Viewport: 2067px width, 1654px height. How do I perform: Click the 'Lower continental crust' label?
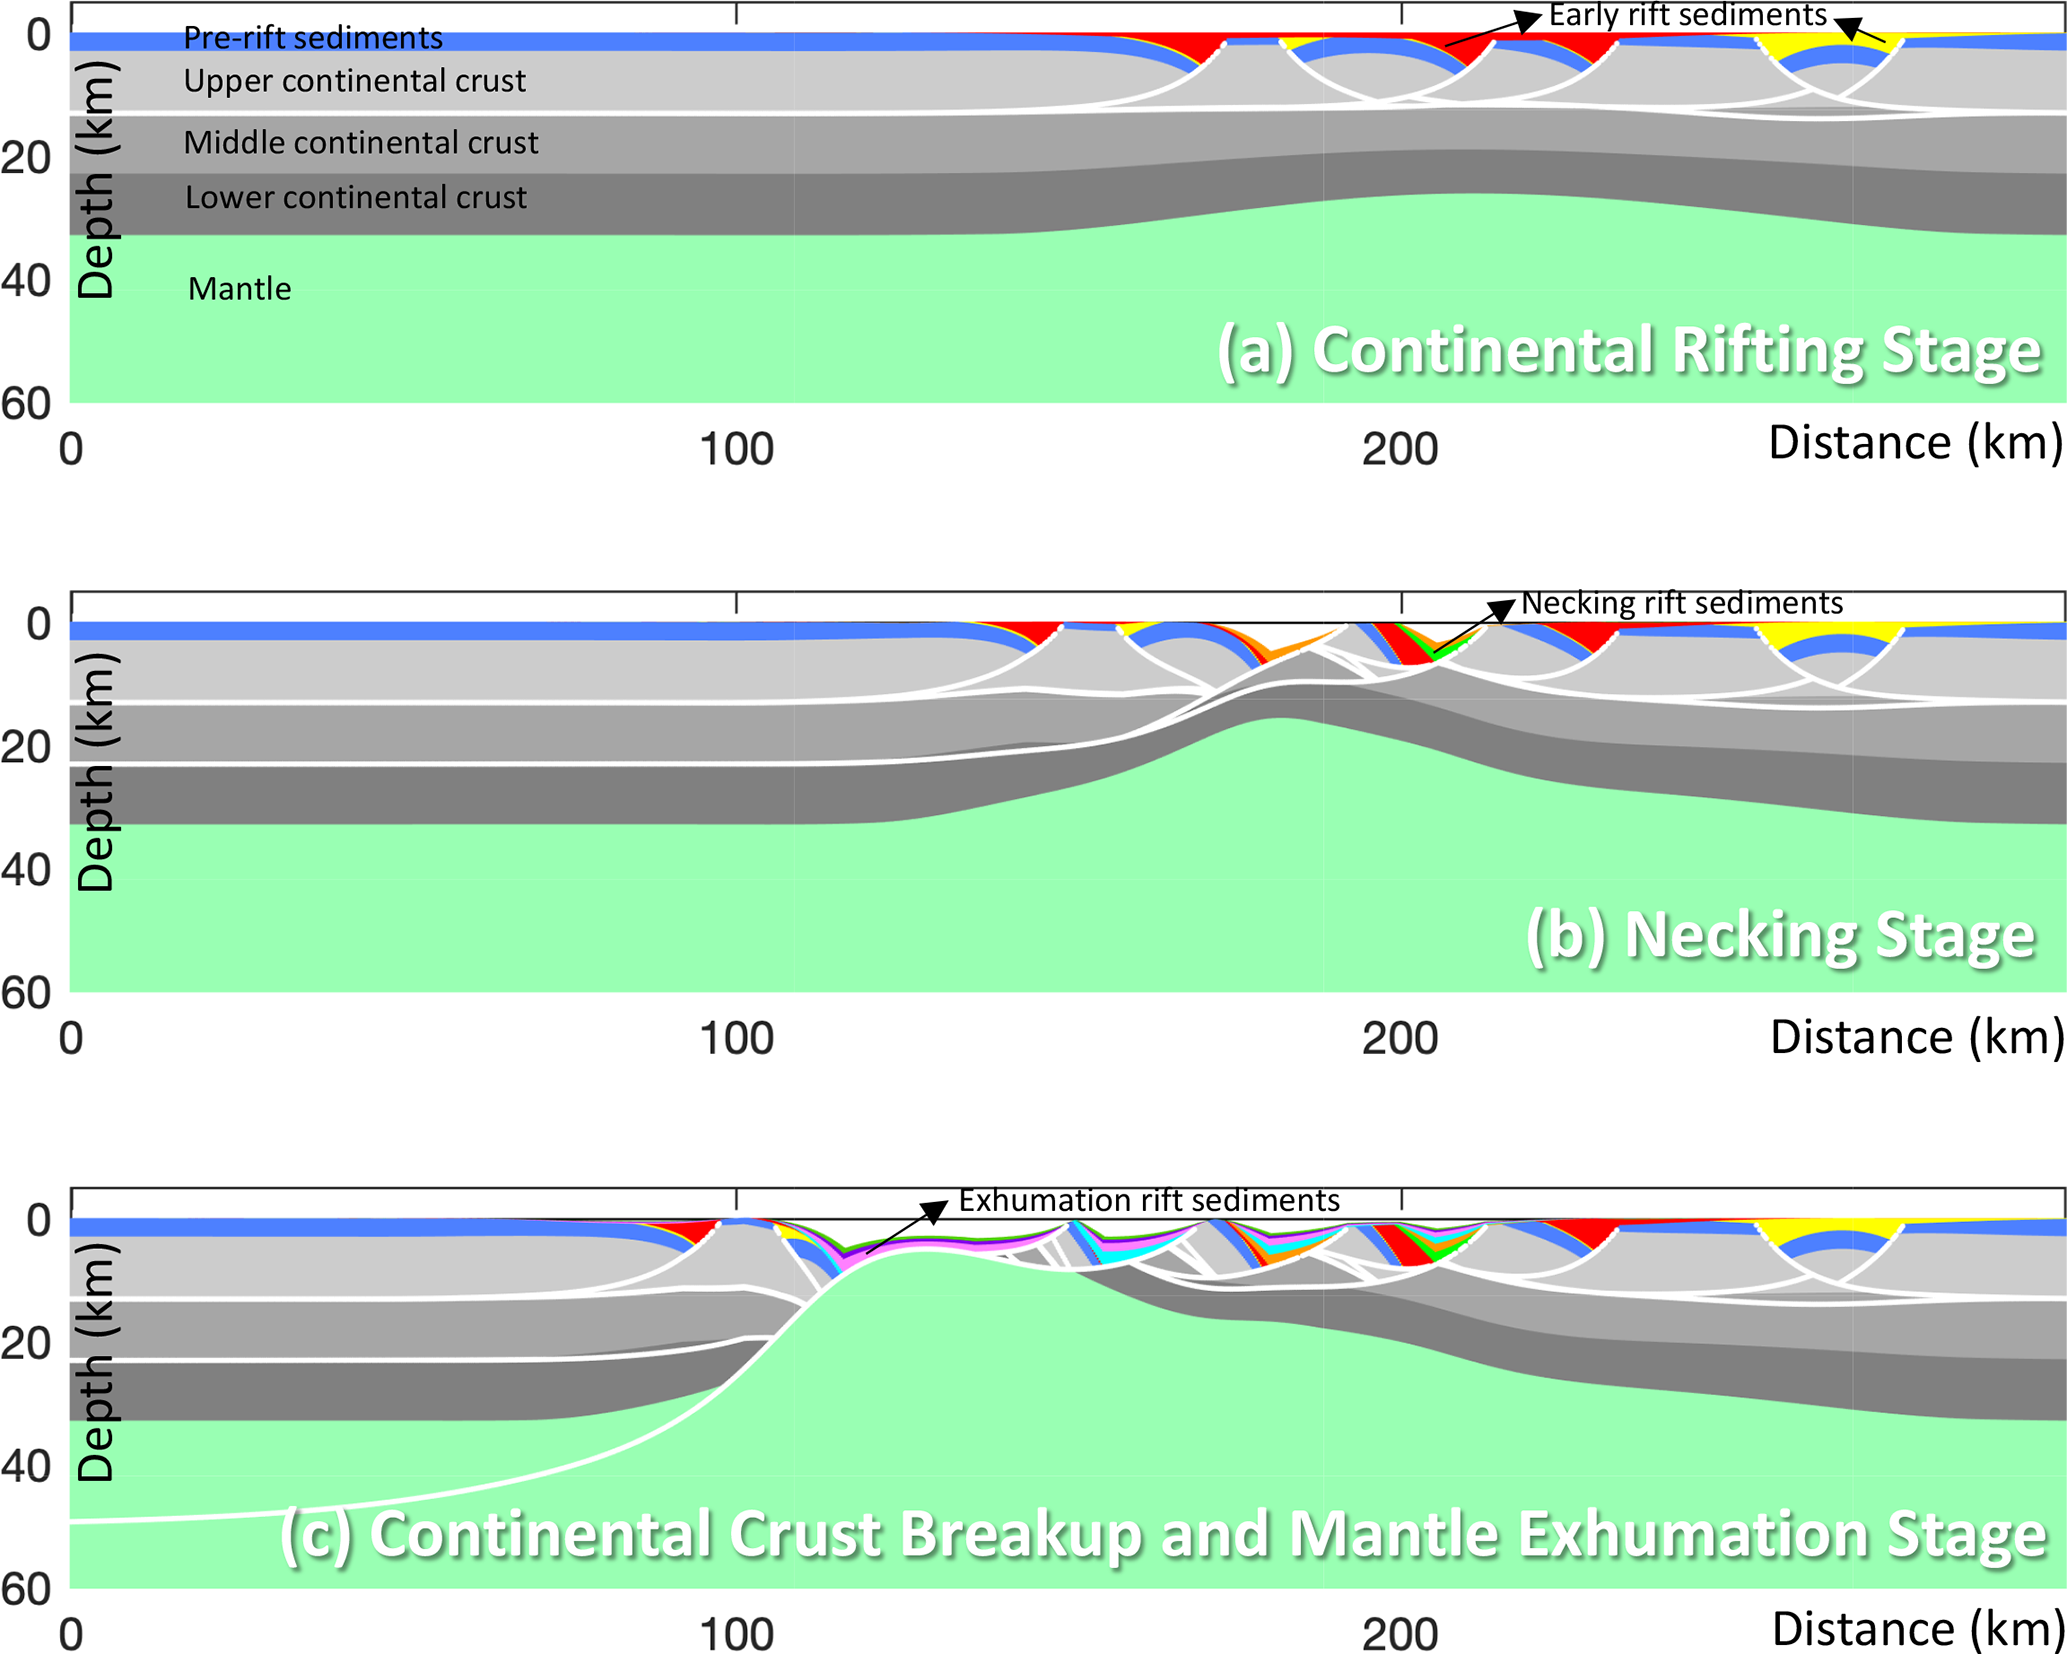[355, 198]
